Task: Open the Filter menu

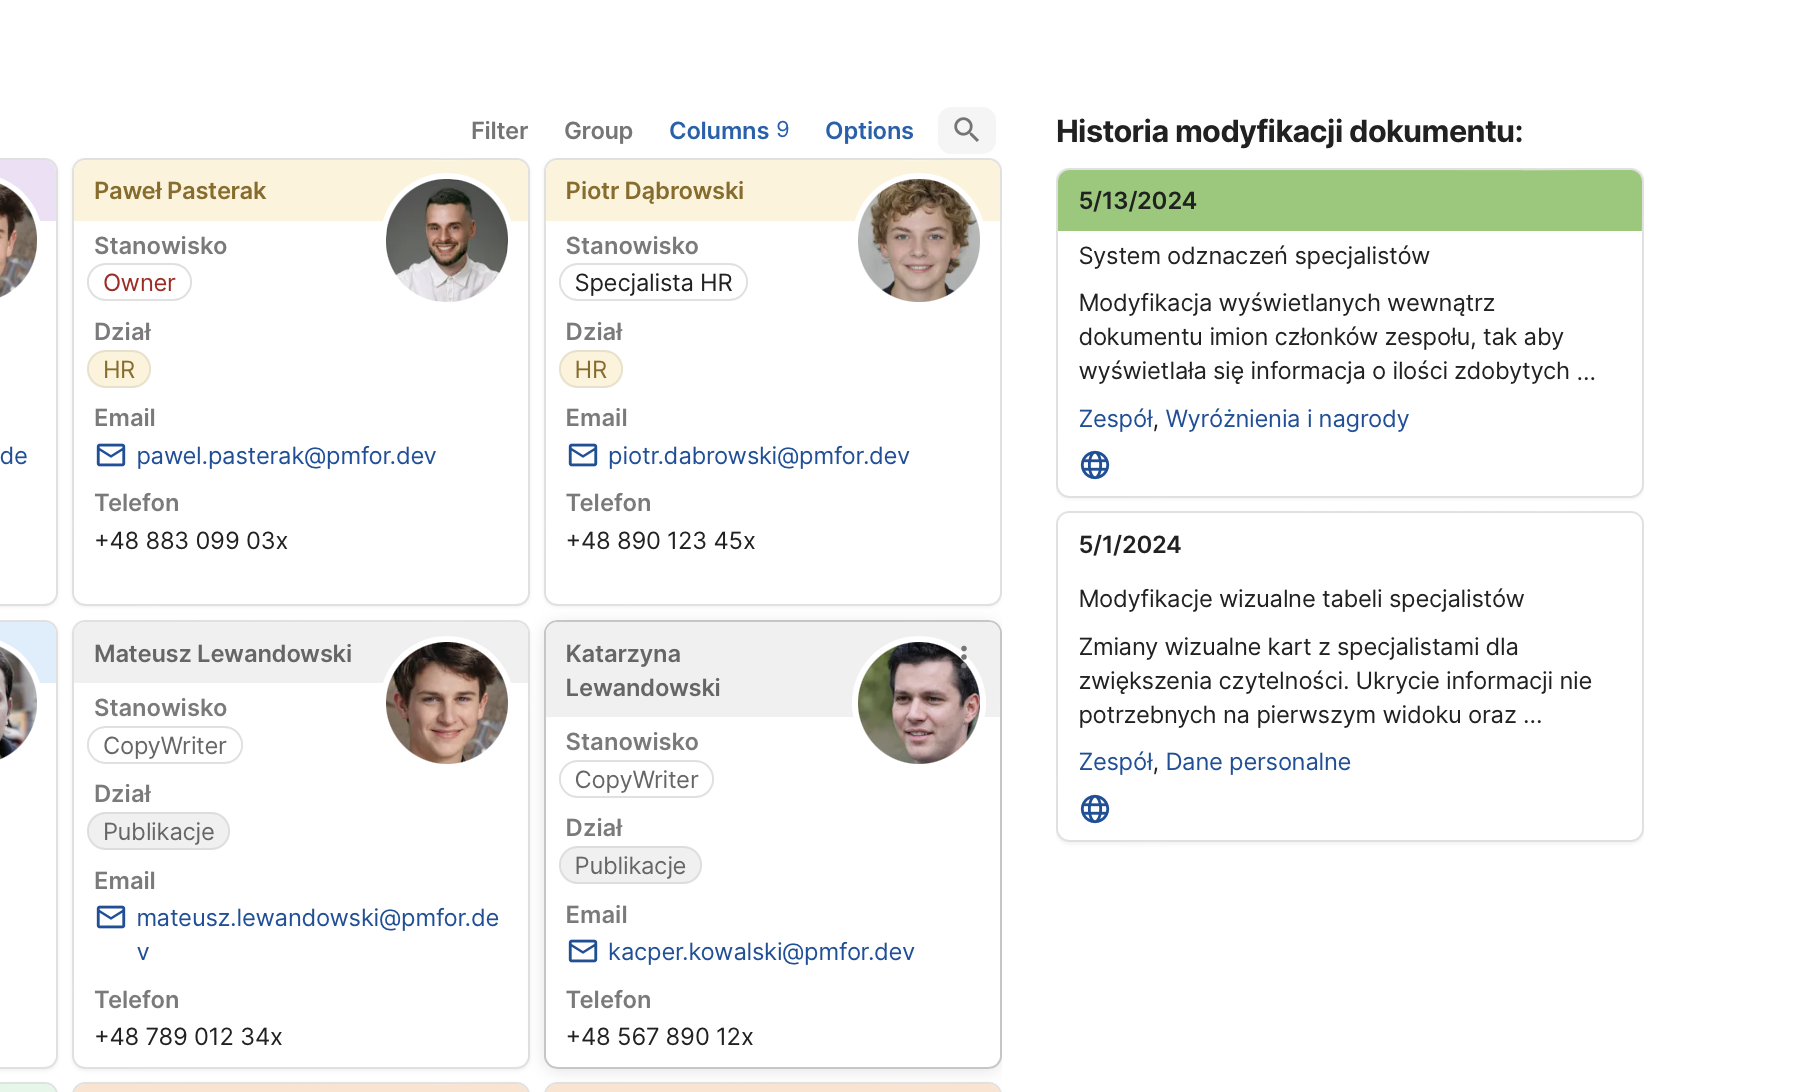Action: pos(499,131)
